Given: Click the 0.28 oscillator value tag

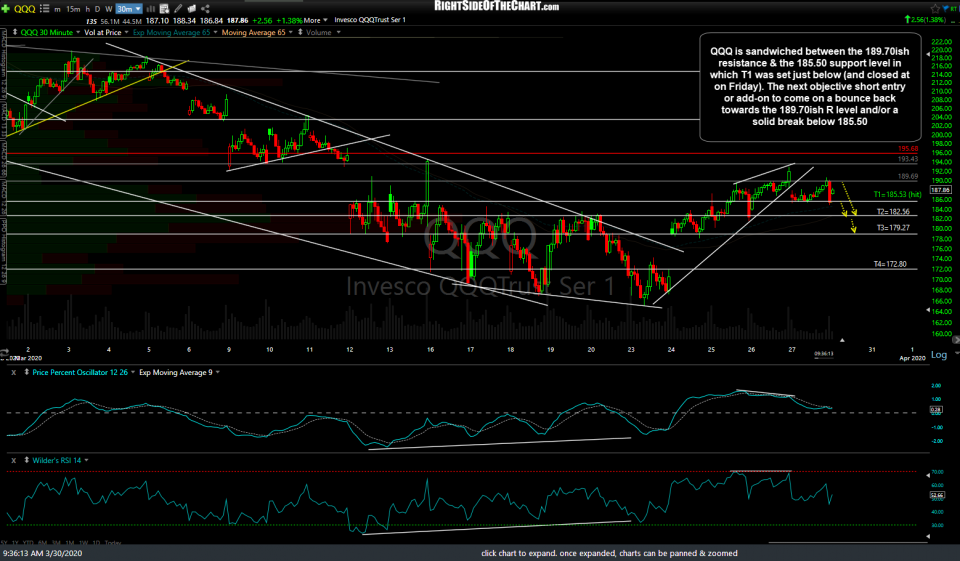Looking at the screenshot, I should tap(936, 409).
